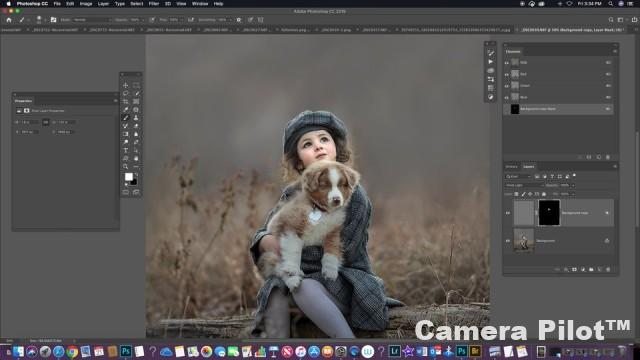The height and width of the screenshot is (360, 640).
Task: Select the Move tool
Action: coord(126,85)
